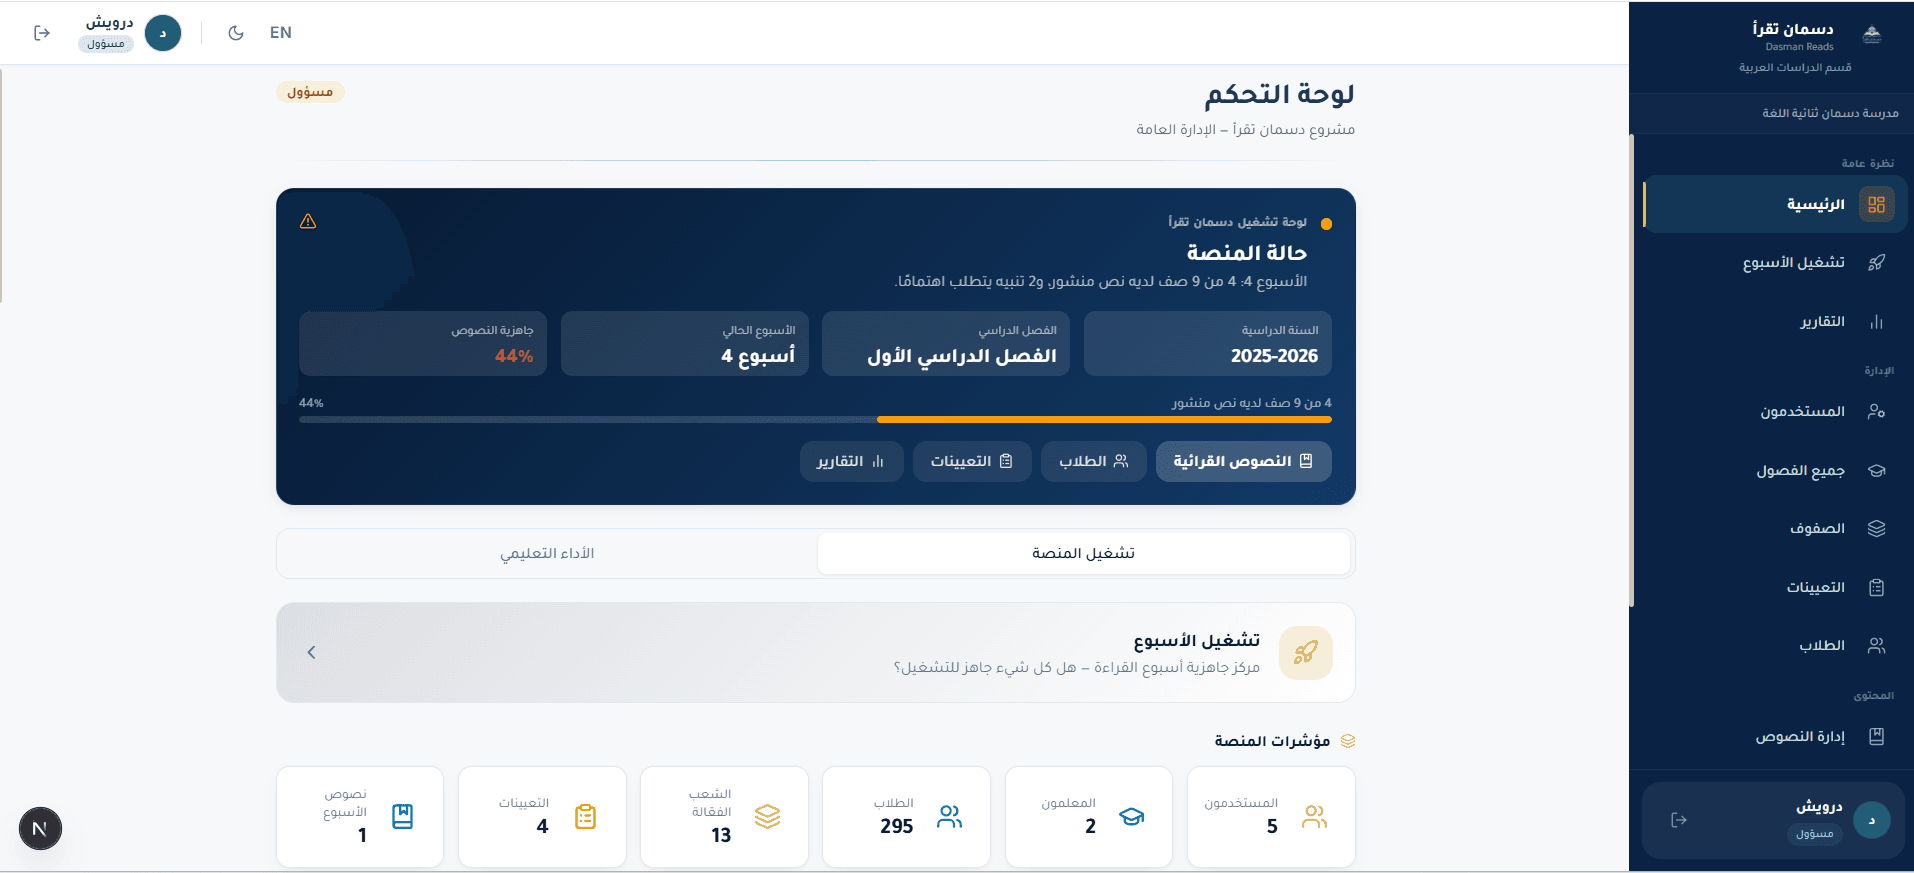Click the أسبوع 4 current week tile

coord(685,343)
